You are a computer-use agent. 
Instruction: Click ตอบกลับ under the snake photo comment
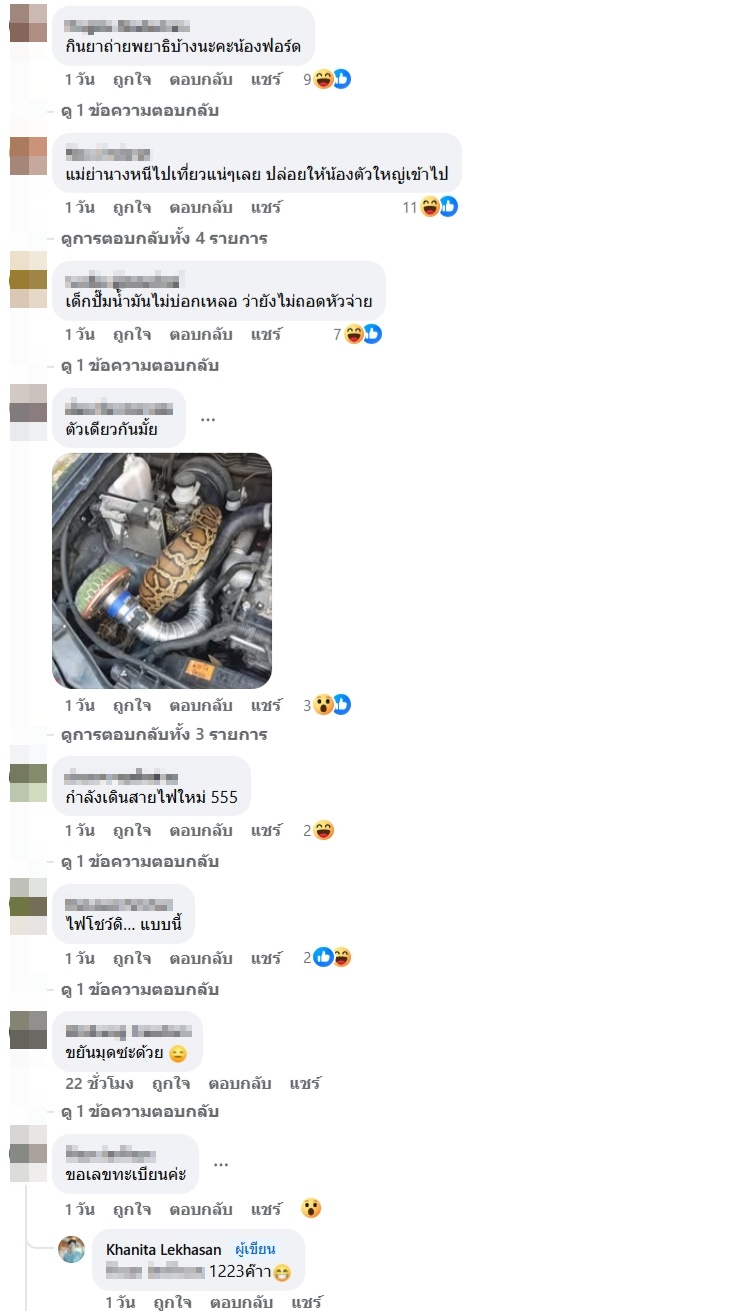click(200, 705)
